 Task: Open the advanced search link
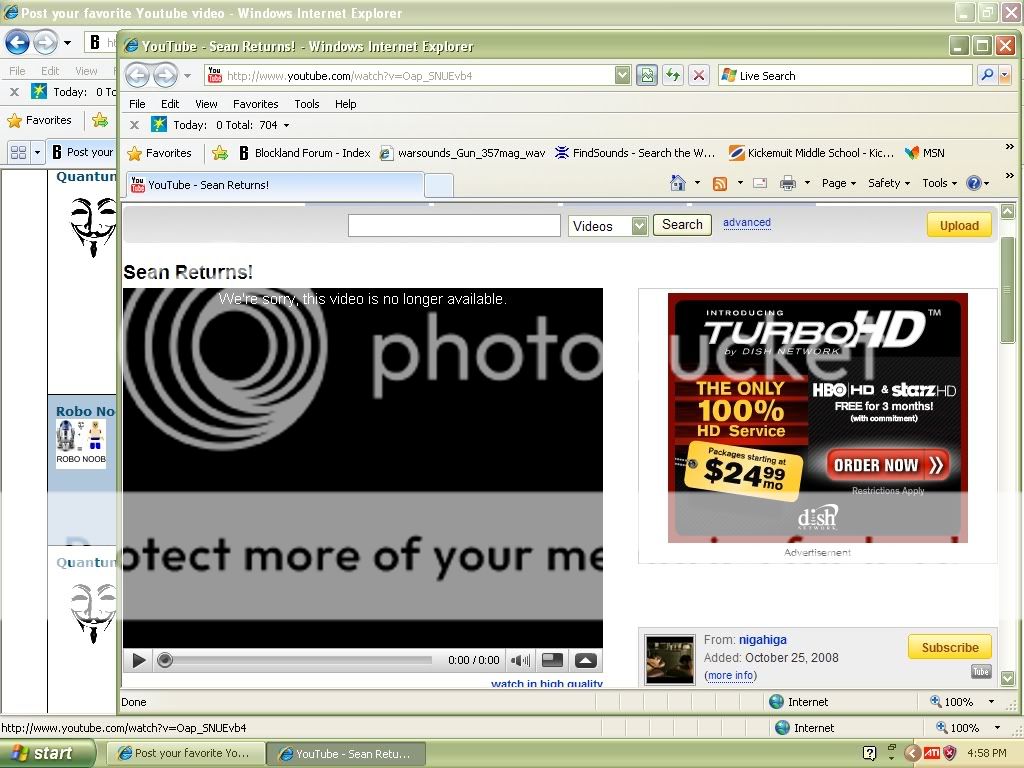746,223
